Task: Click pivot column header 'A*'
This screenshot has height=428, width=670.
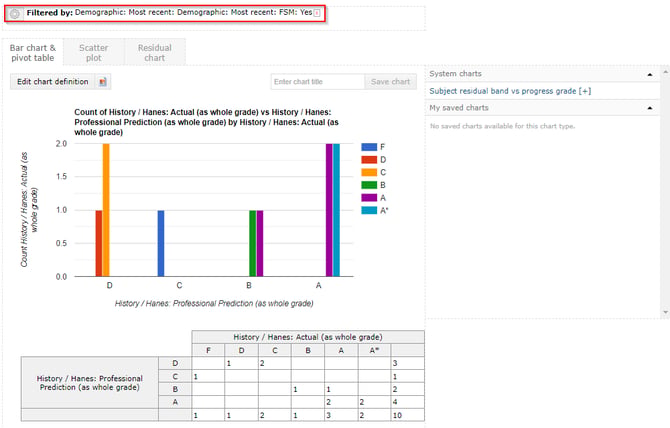Action: 374,350
